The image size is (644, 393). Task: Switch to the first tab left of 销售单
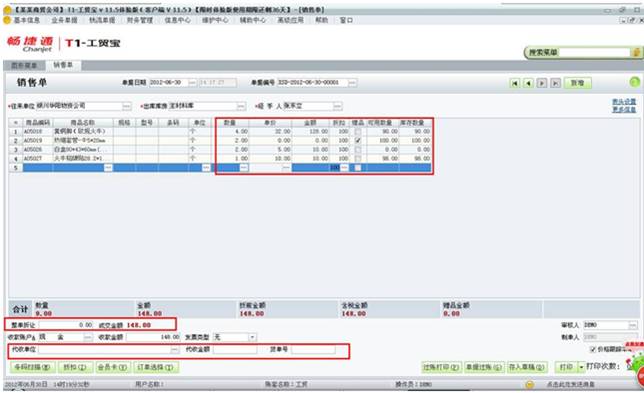[24, 66]
